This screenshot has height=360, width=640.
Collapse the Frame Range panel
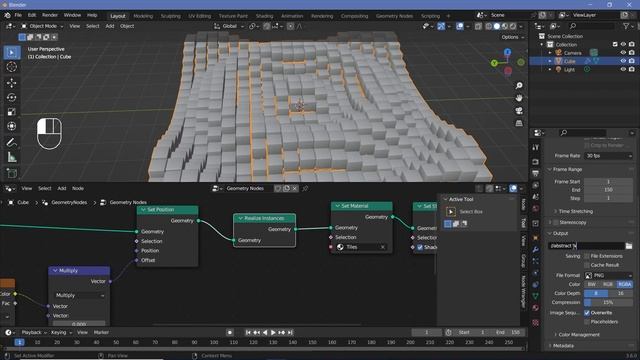click(567, 169)
